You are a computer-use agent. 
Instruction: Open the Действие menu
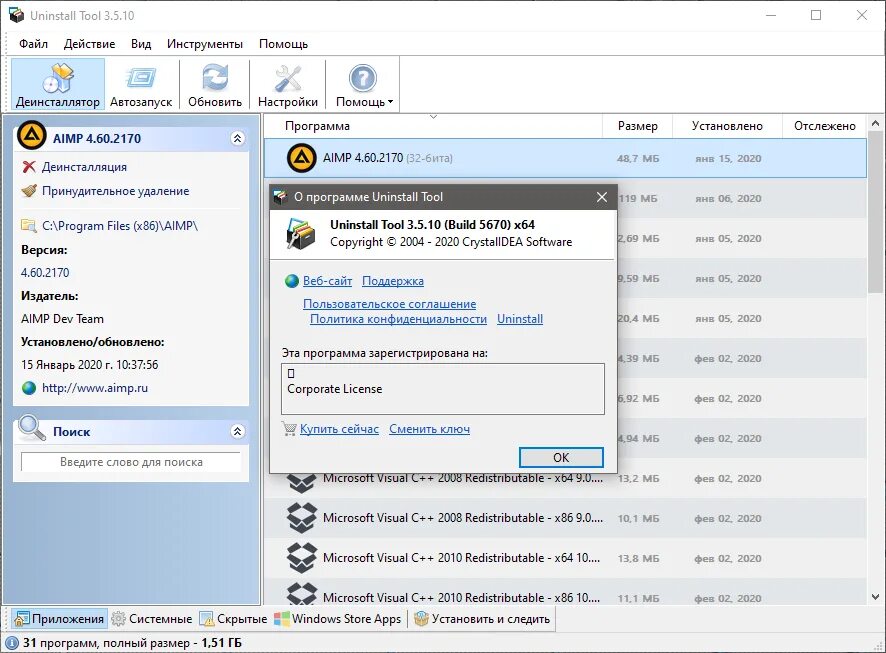(x=89, y=43)
